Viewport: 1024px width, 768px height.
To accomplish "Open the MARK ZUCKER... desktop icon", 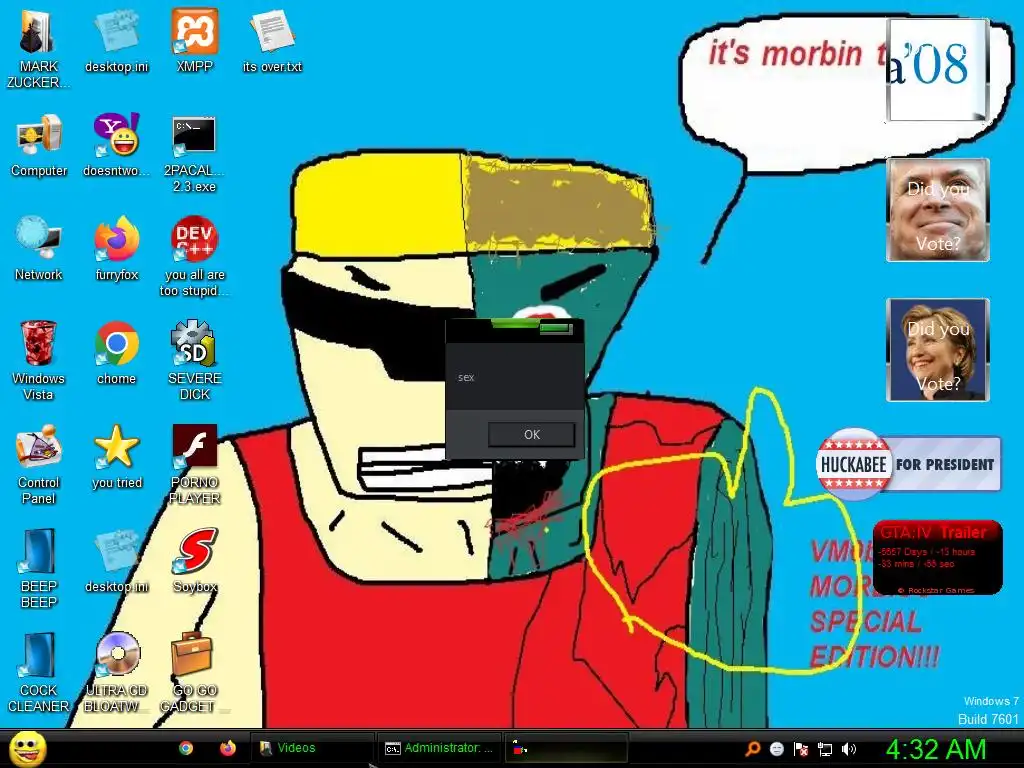I will pyautogui.click(x=38, y=49).
